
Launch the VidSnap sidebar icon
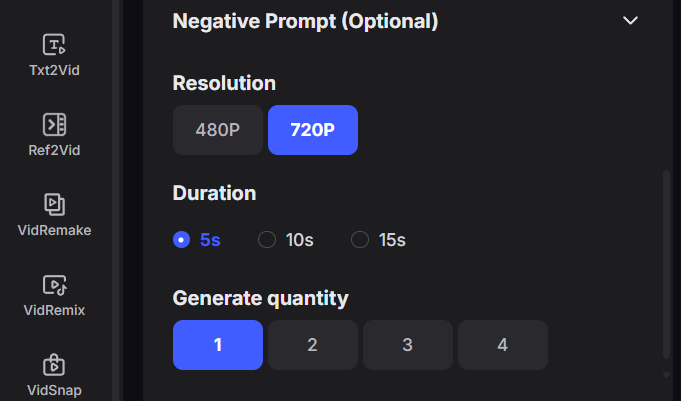54,364
